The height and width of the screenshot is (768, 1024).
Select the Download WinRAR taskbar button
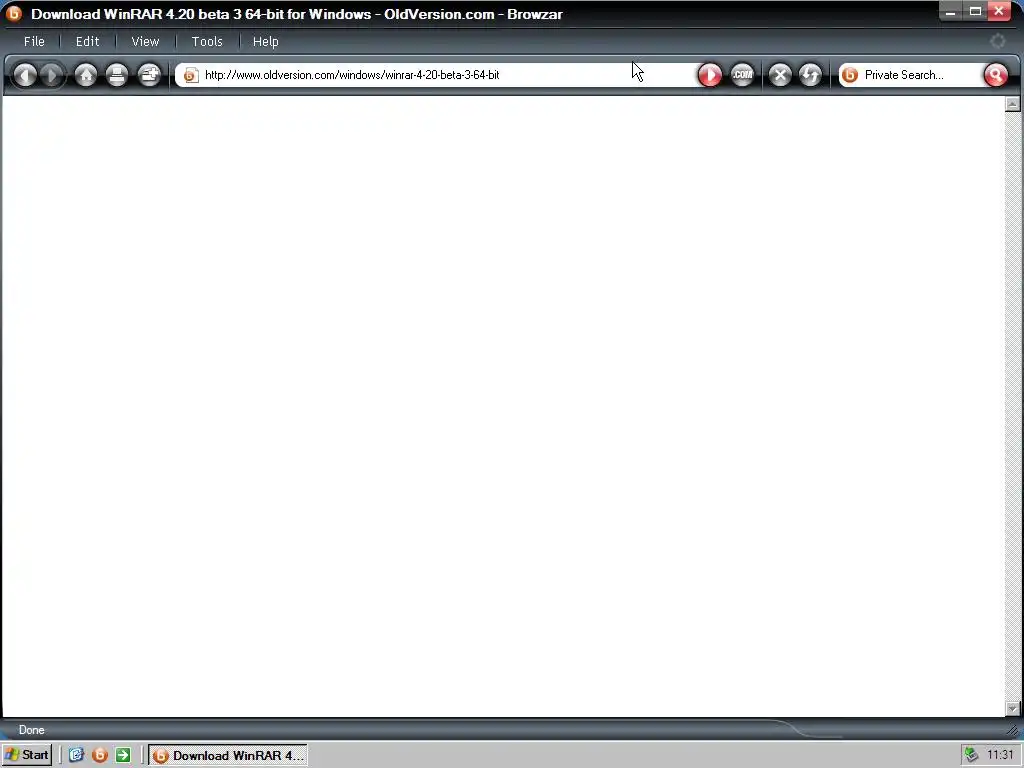(228, 756)
